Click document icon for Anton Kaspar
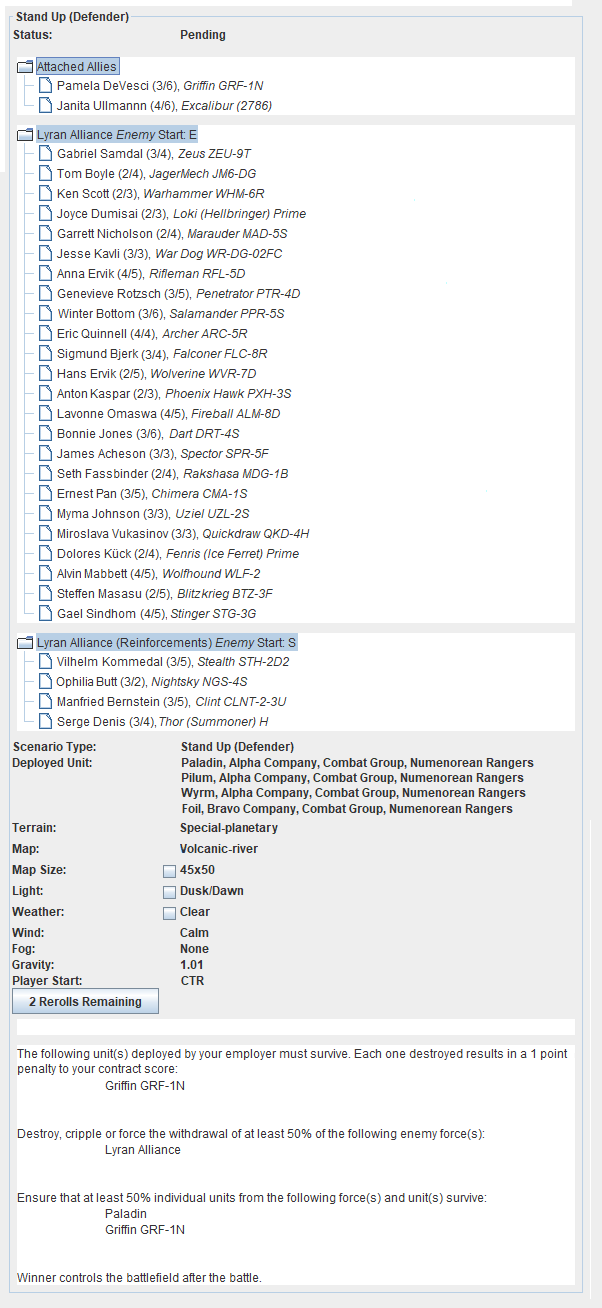 tap(45, 394)
